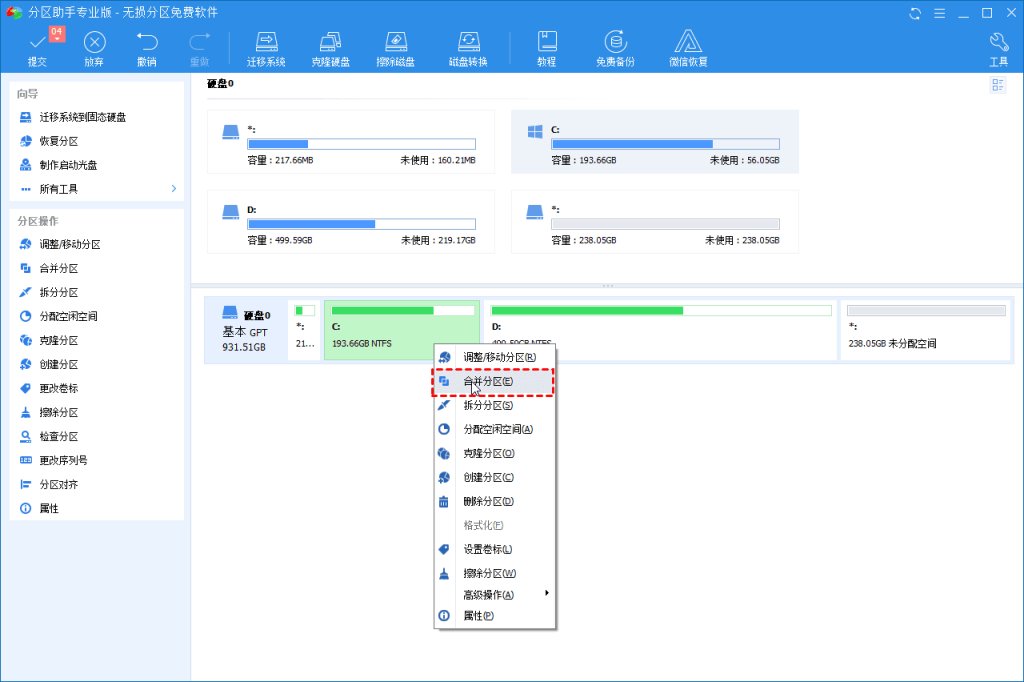Open the 磁盘转换 disk convert tool
1024x682 pixels.
click(x=468, y=49)
